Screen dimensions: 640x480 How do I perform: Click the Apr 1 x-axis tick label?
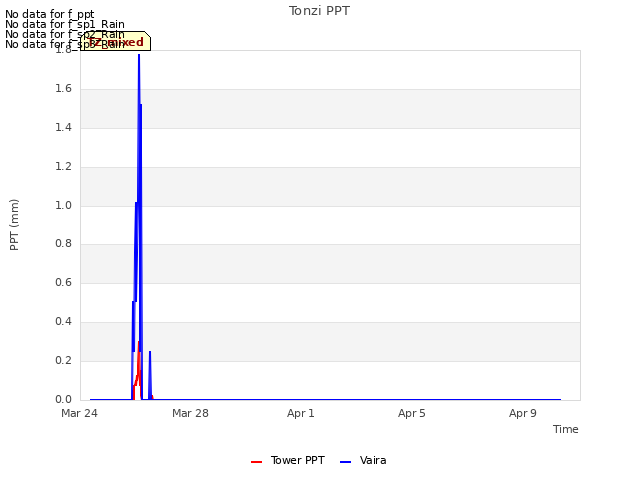(300, 413)
